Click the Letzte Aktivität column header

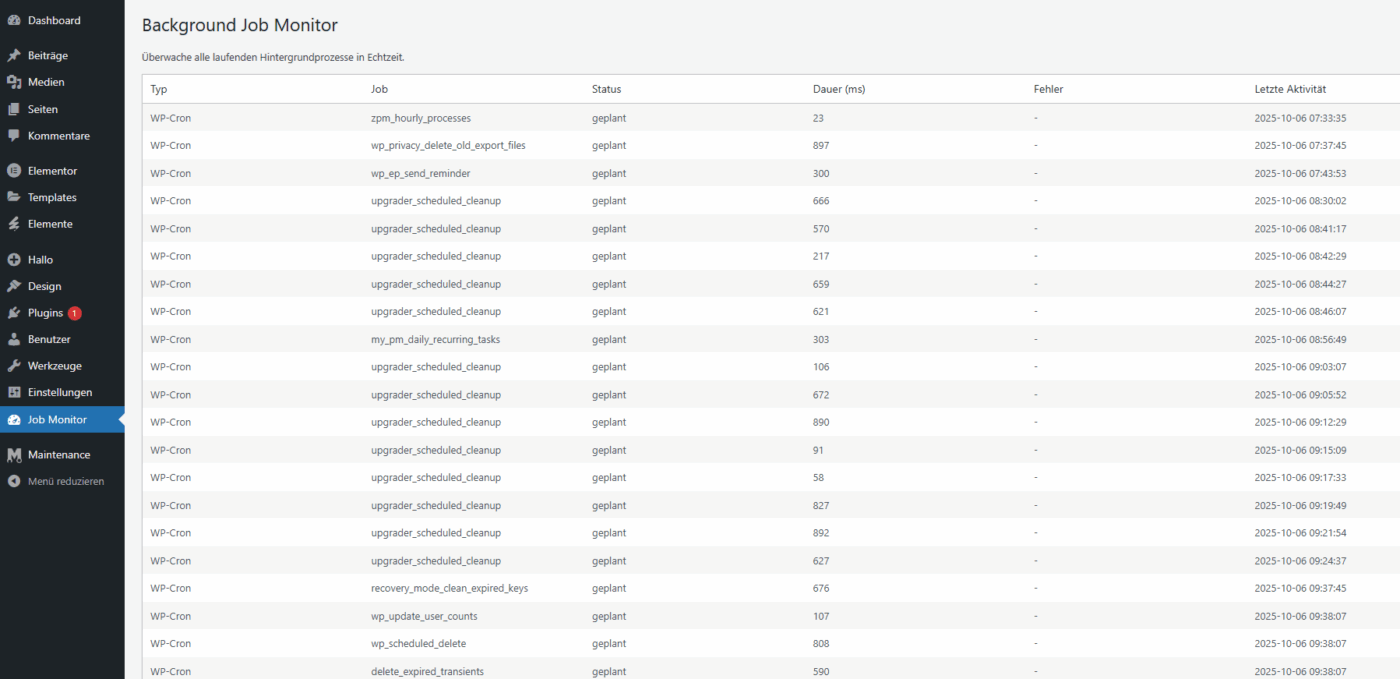[x=1290, y=89]
